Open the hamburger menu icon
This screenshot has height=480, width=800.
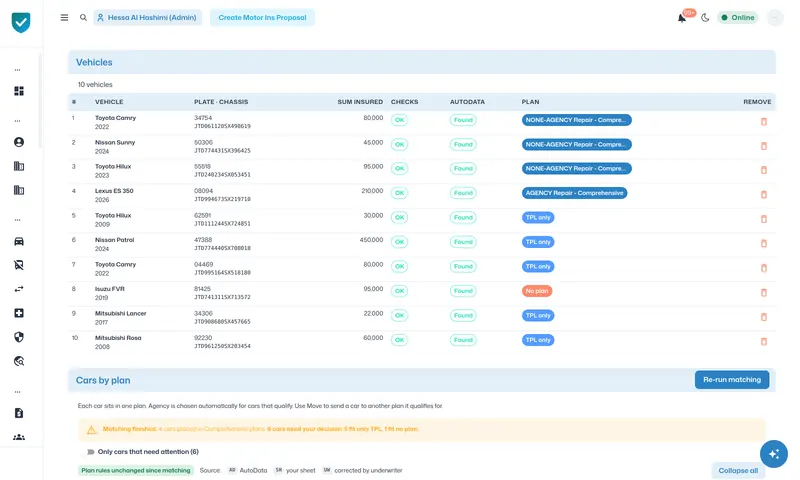click(x=64, y=17)
